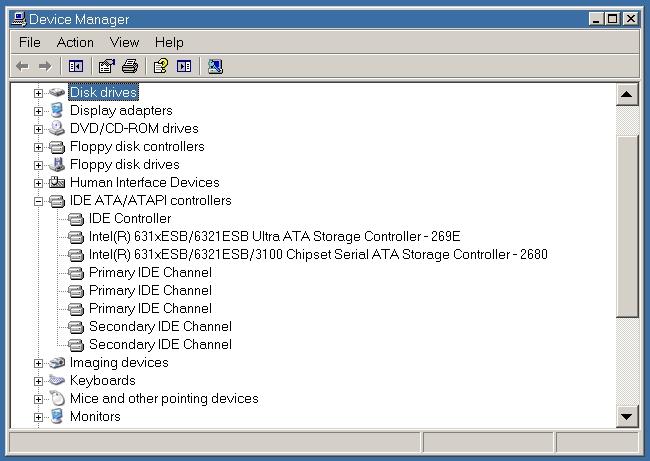650x461 pixels.
Task: Open Properties using the toolbar icon
Action: [x=107, y=66]
